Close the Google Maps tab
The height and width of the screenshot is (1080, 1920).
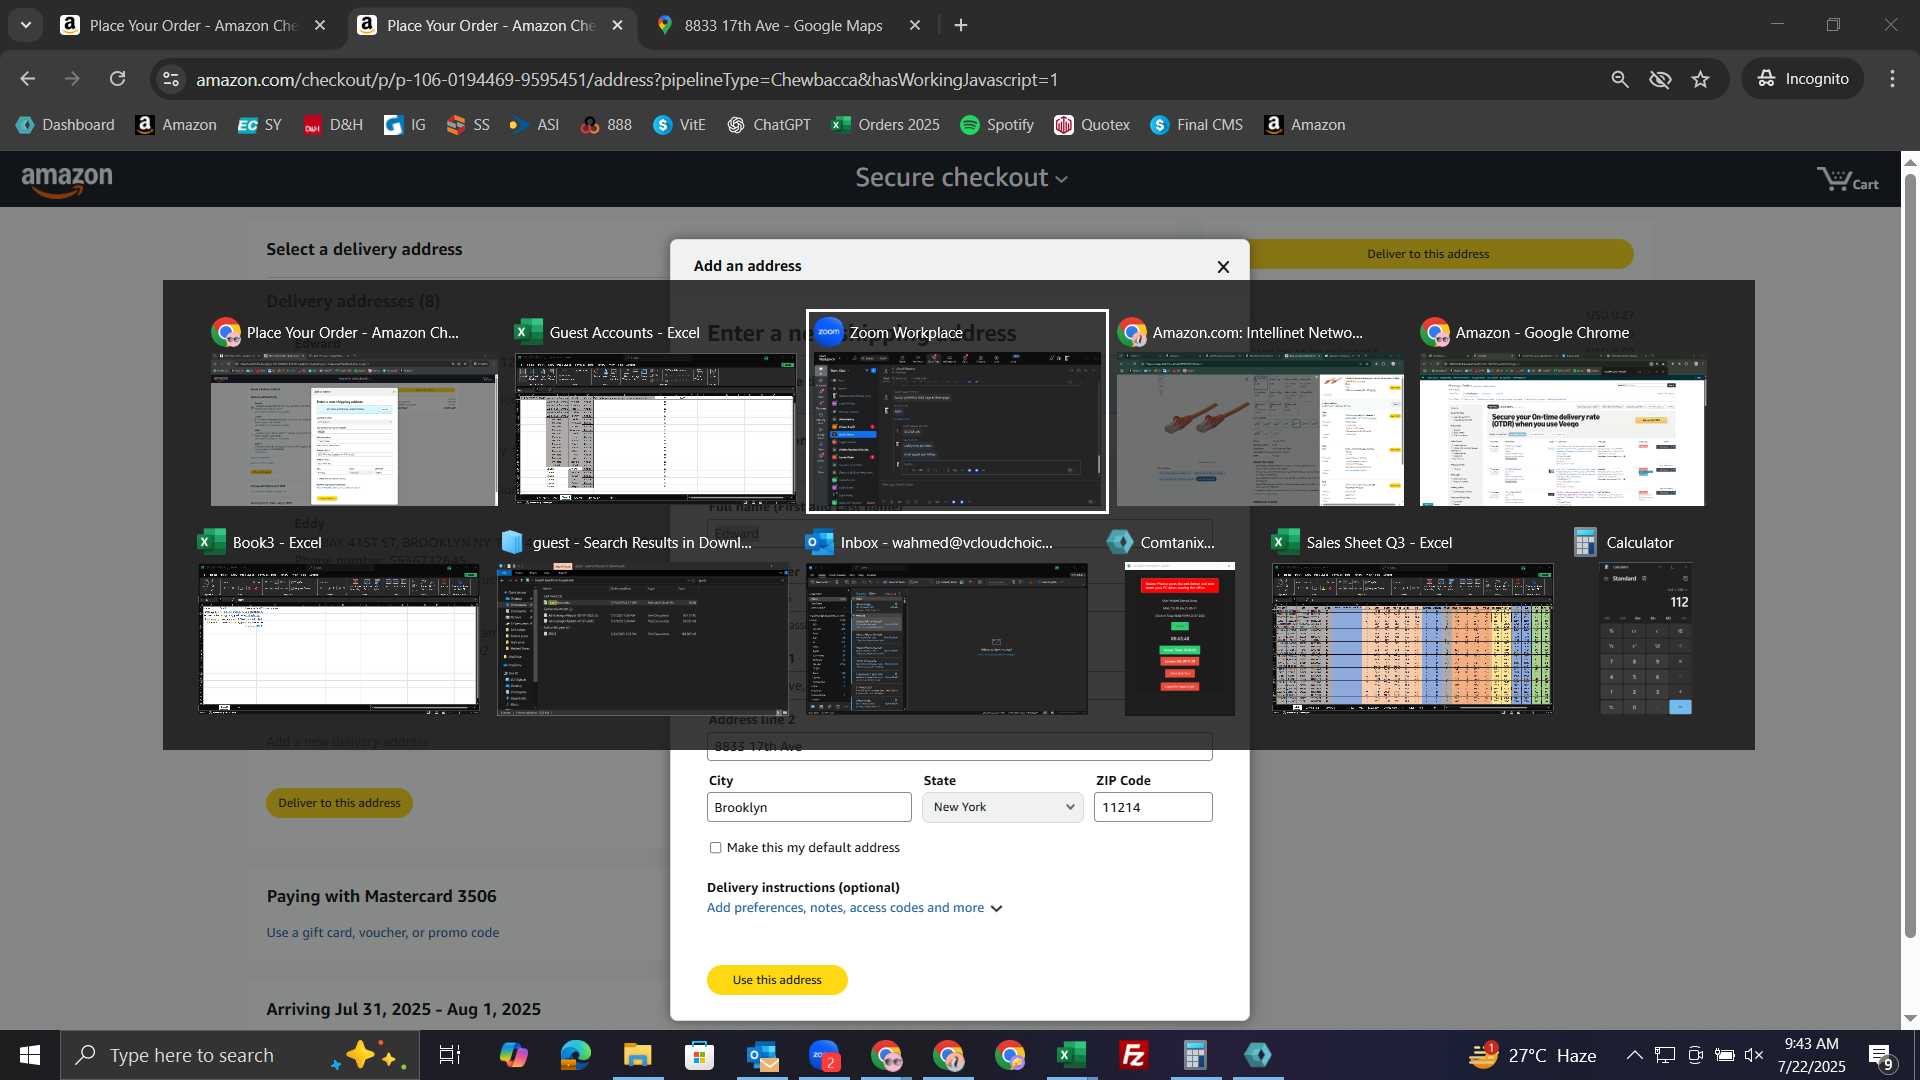tap(914, 25)
